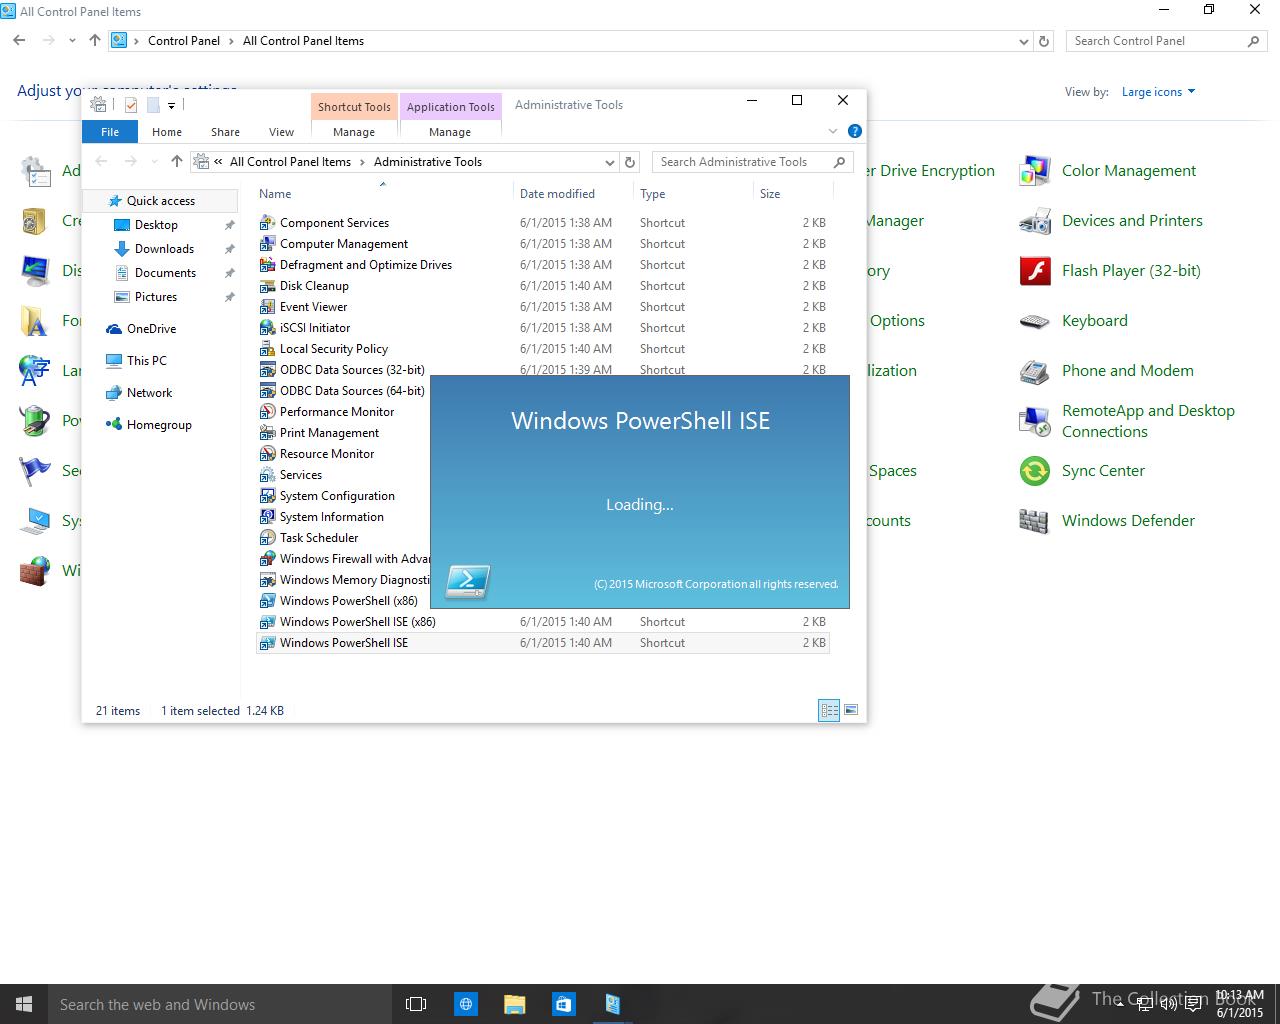This screenshot has width=1280, height=1024.
Task: Open the Control Panel address bar history dropdown
Action: pos(1023,41)
